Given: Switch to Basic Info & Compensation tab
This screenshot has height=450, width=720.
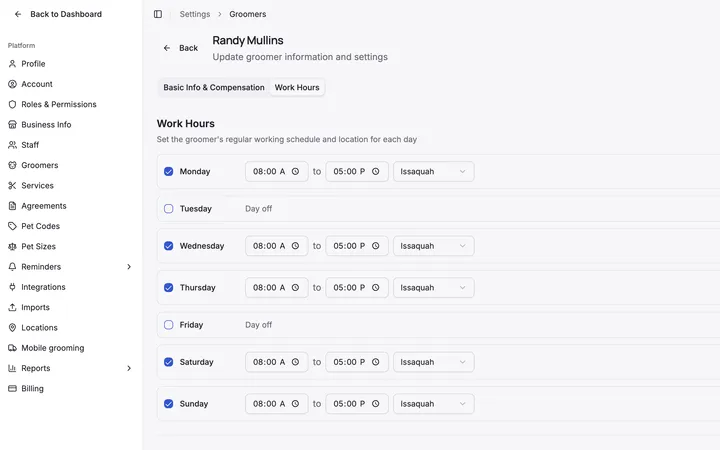Looking at the screenshot, I should point(214,87).
